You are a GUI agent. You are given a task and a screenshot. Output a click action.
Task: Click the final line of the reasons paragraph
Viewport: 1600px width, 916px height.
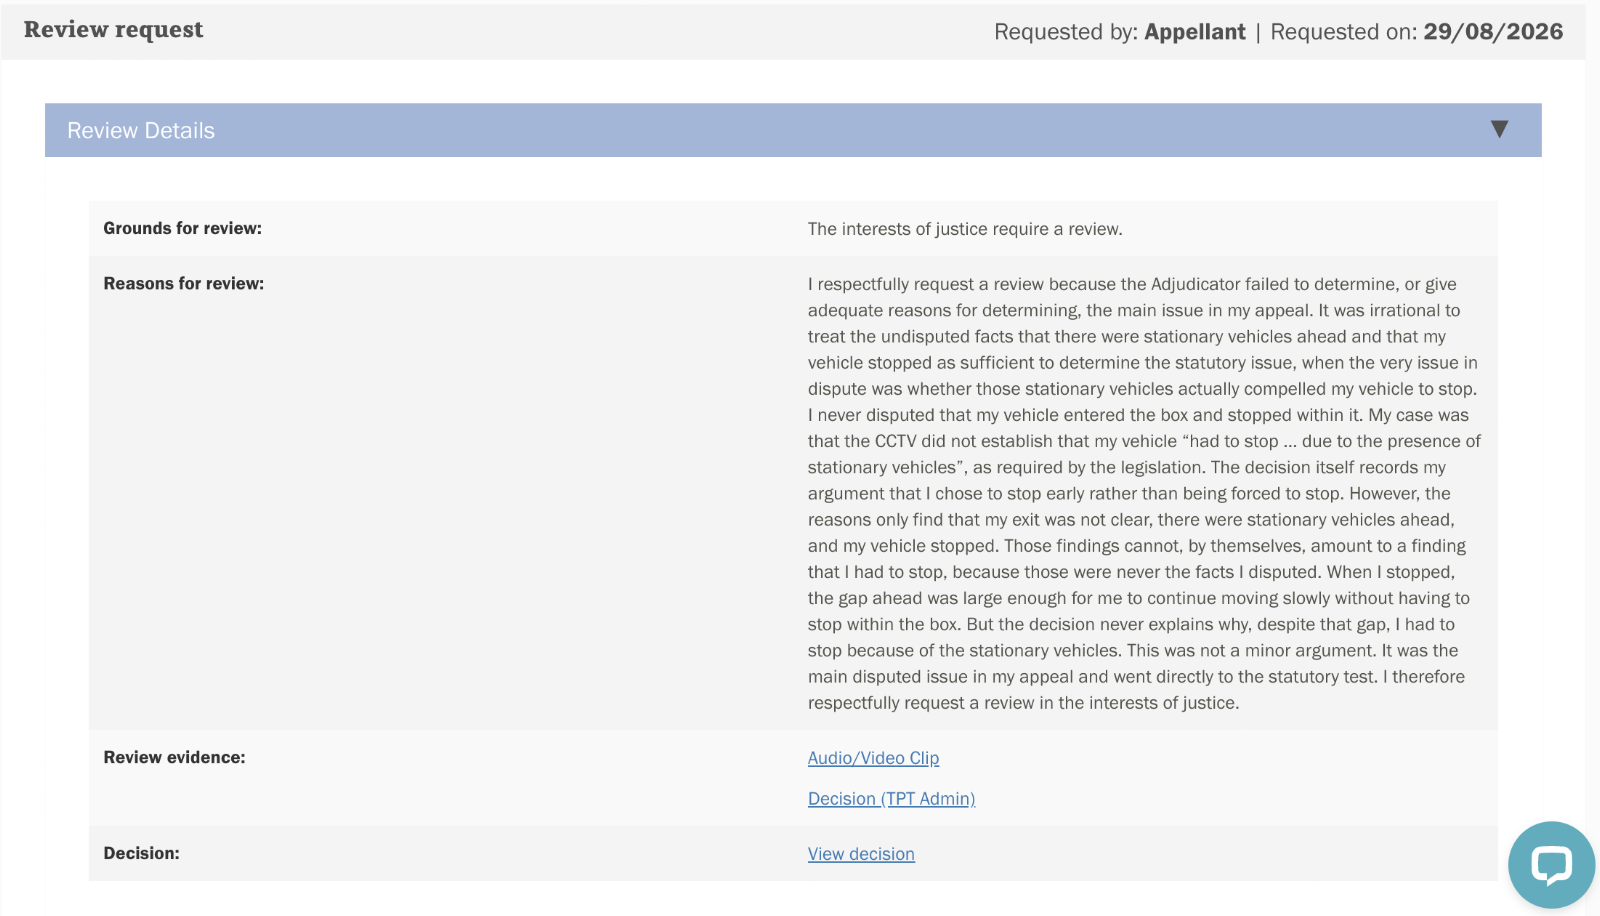1023,703
